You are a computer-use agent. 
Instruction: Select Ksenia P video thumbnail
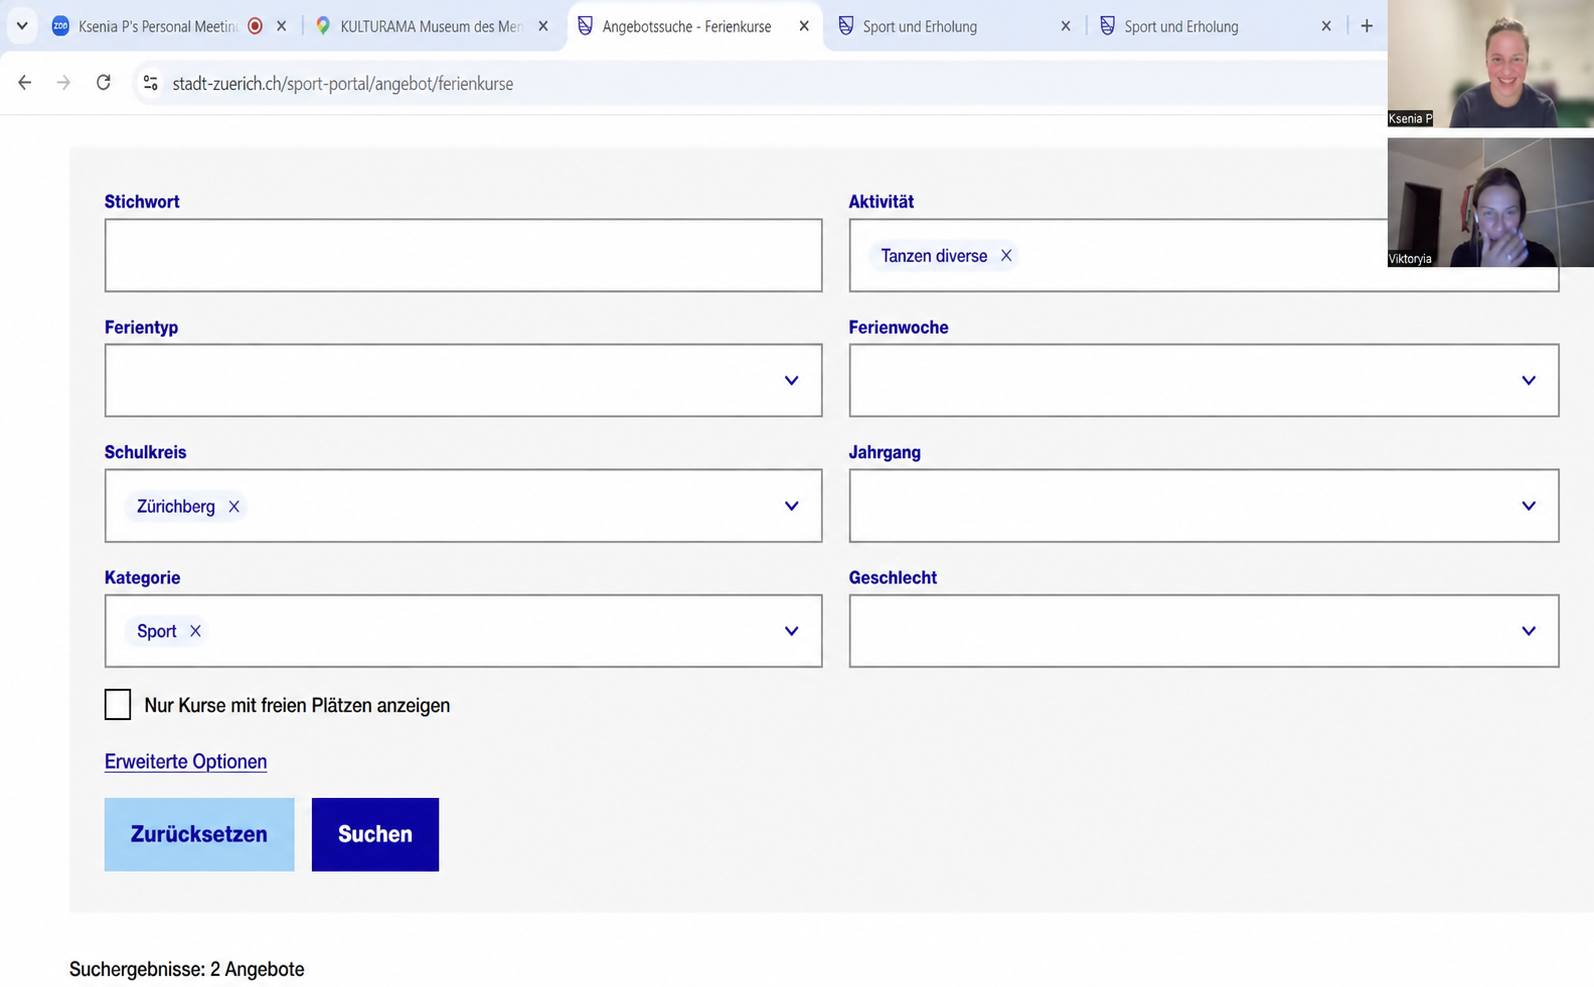coord(1490,64)
